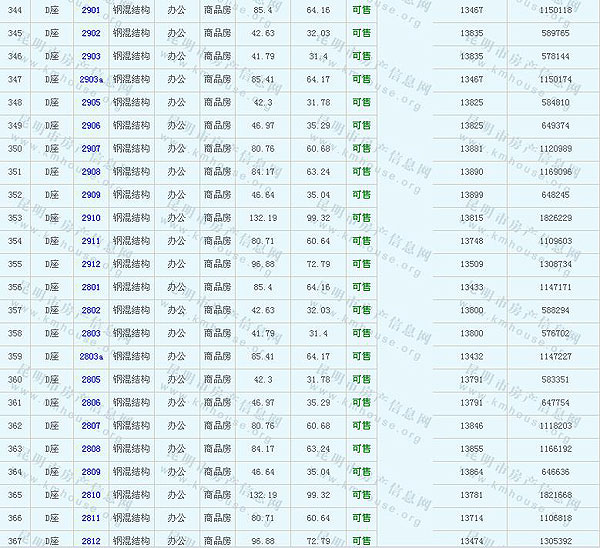Click room number 2902 link
Screen dimensions: 600x548
[x=91, y=33]
